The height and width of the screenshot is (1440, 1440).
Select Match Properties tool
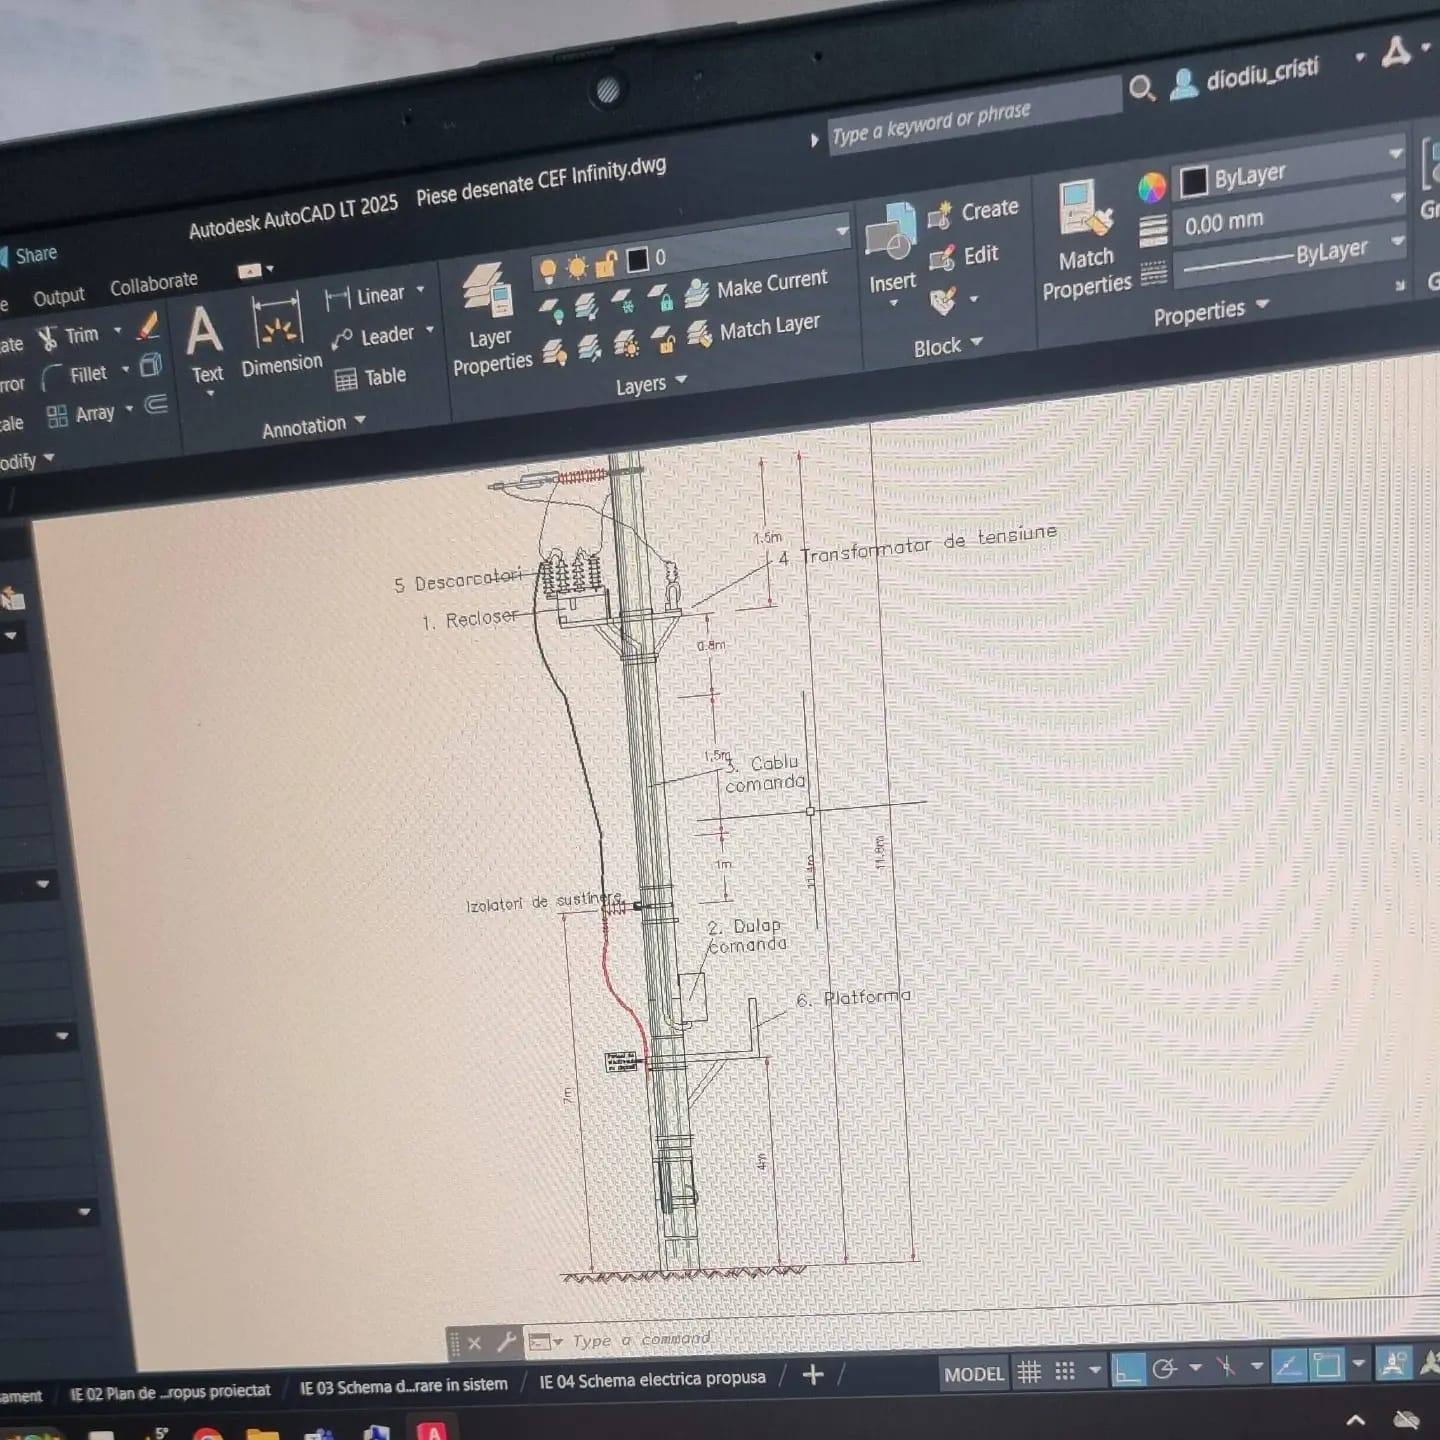pos(1086,241)
